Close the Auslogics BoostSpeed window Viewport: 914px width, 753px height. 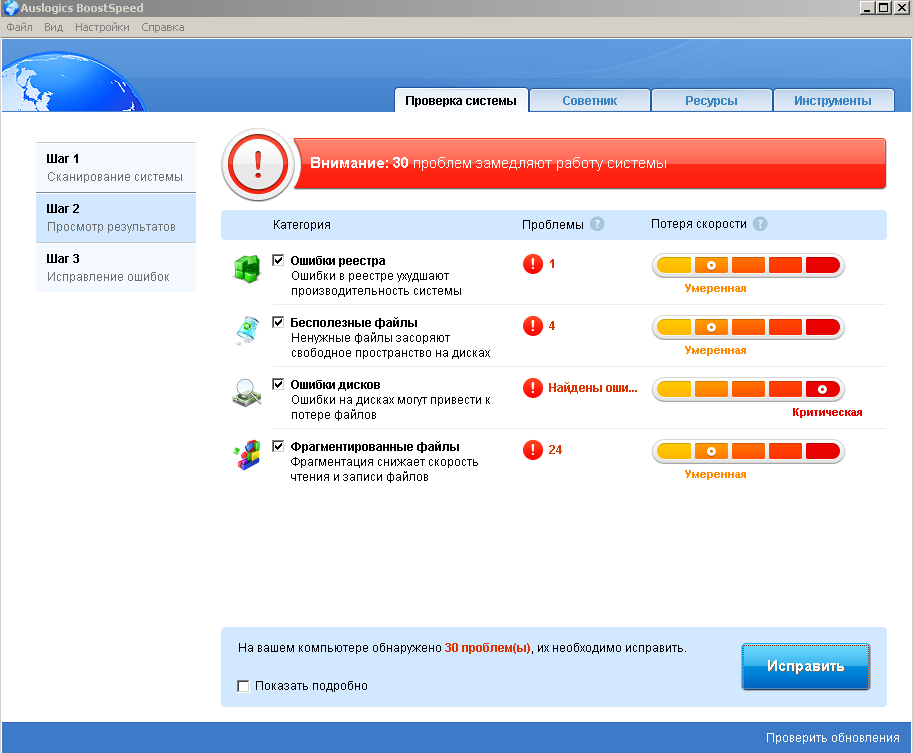pyautogui.click(x=902, y=8)
